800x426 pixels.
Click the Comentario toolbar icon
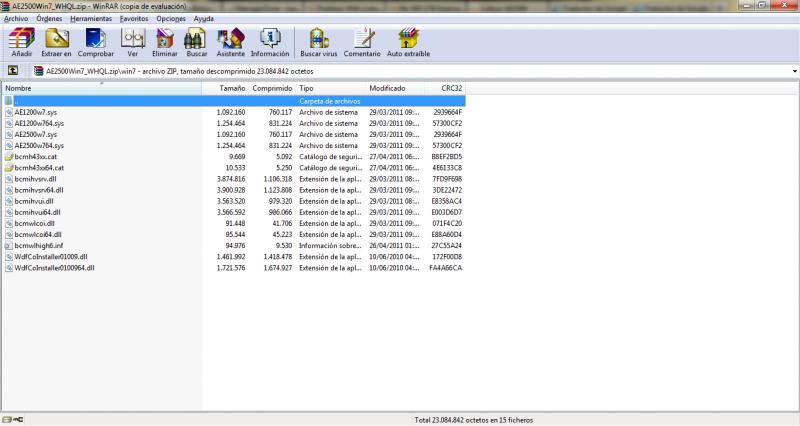[363, 39]
